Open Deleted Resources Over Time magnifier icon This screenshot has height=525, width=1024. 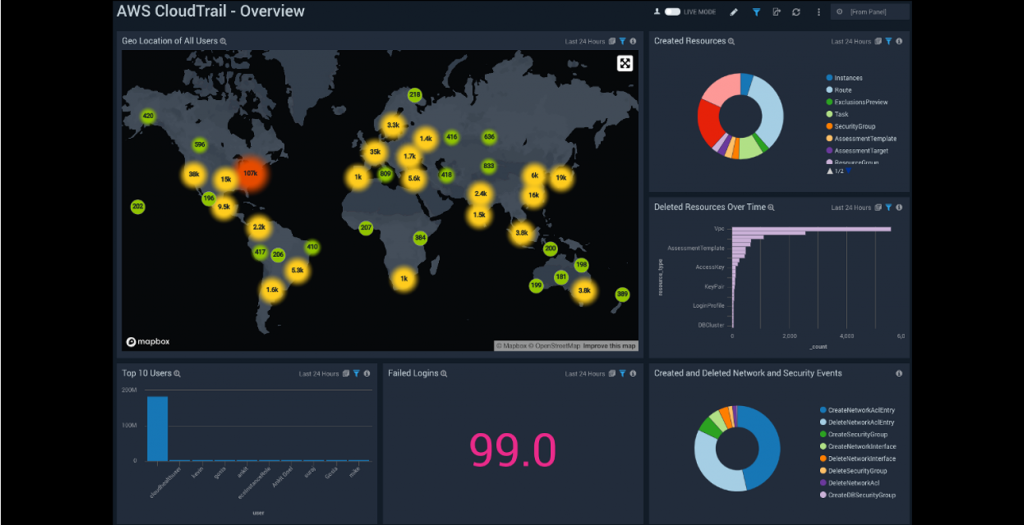coord(771,207)
